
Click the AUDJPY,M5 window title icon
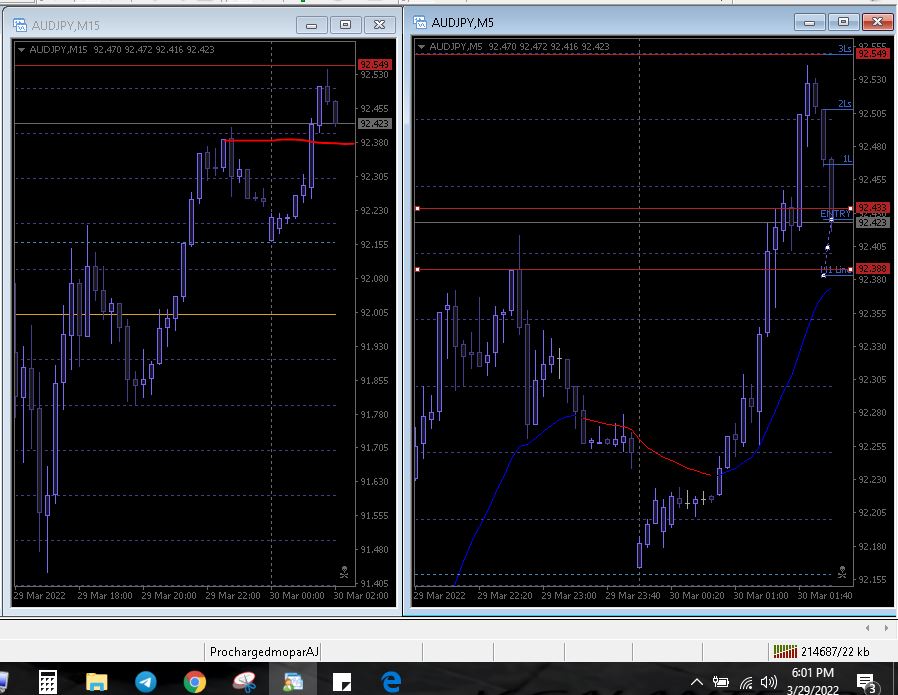[420, 22]
